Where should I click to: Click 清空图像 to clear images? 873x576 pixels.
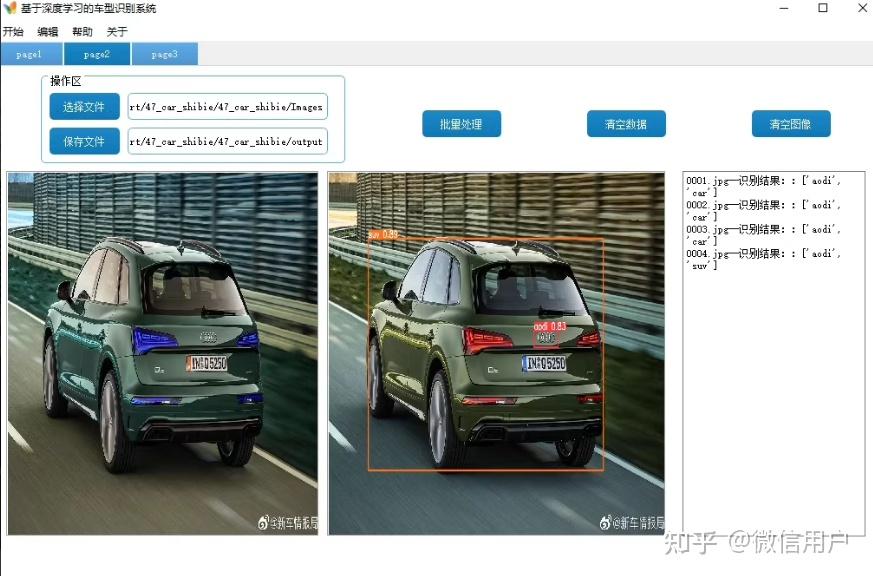point(791,123)
